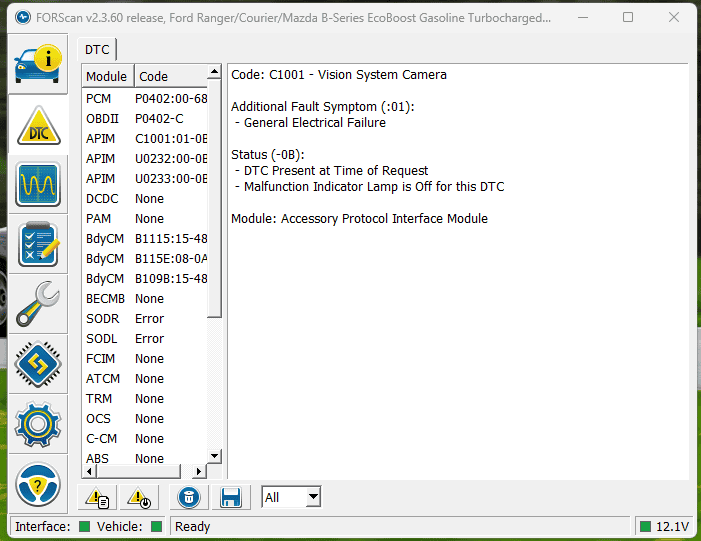Select the OCS module row
Viewport: 701px width, 541px height.
click(145, 418)
